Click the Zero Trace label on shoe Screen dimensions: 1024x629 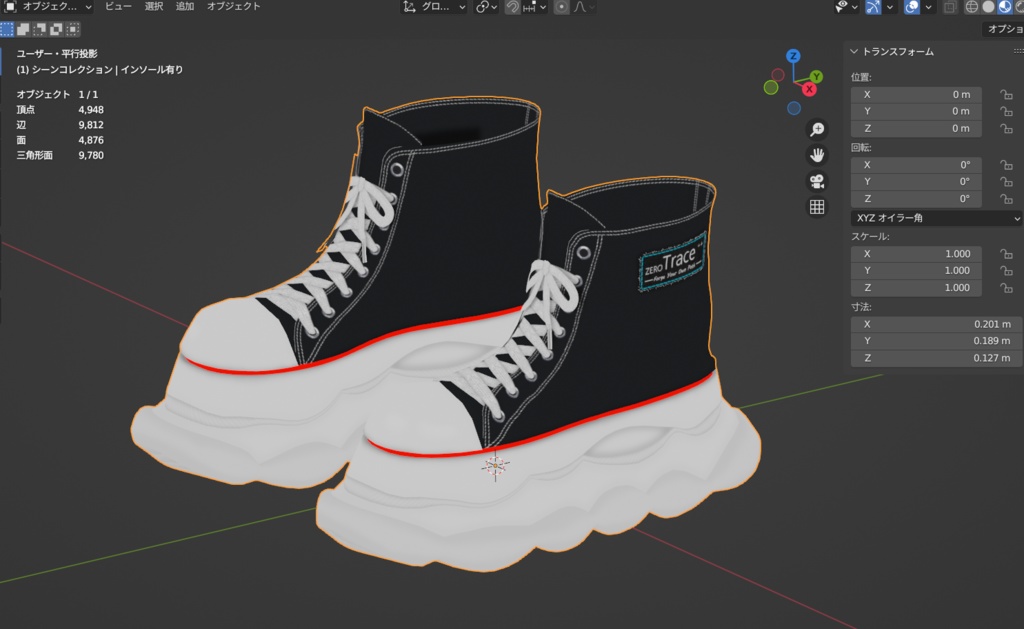pos(673,263)
